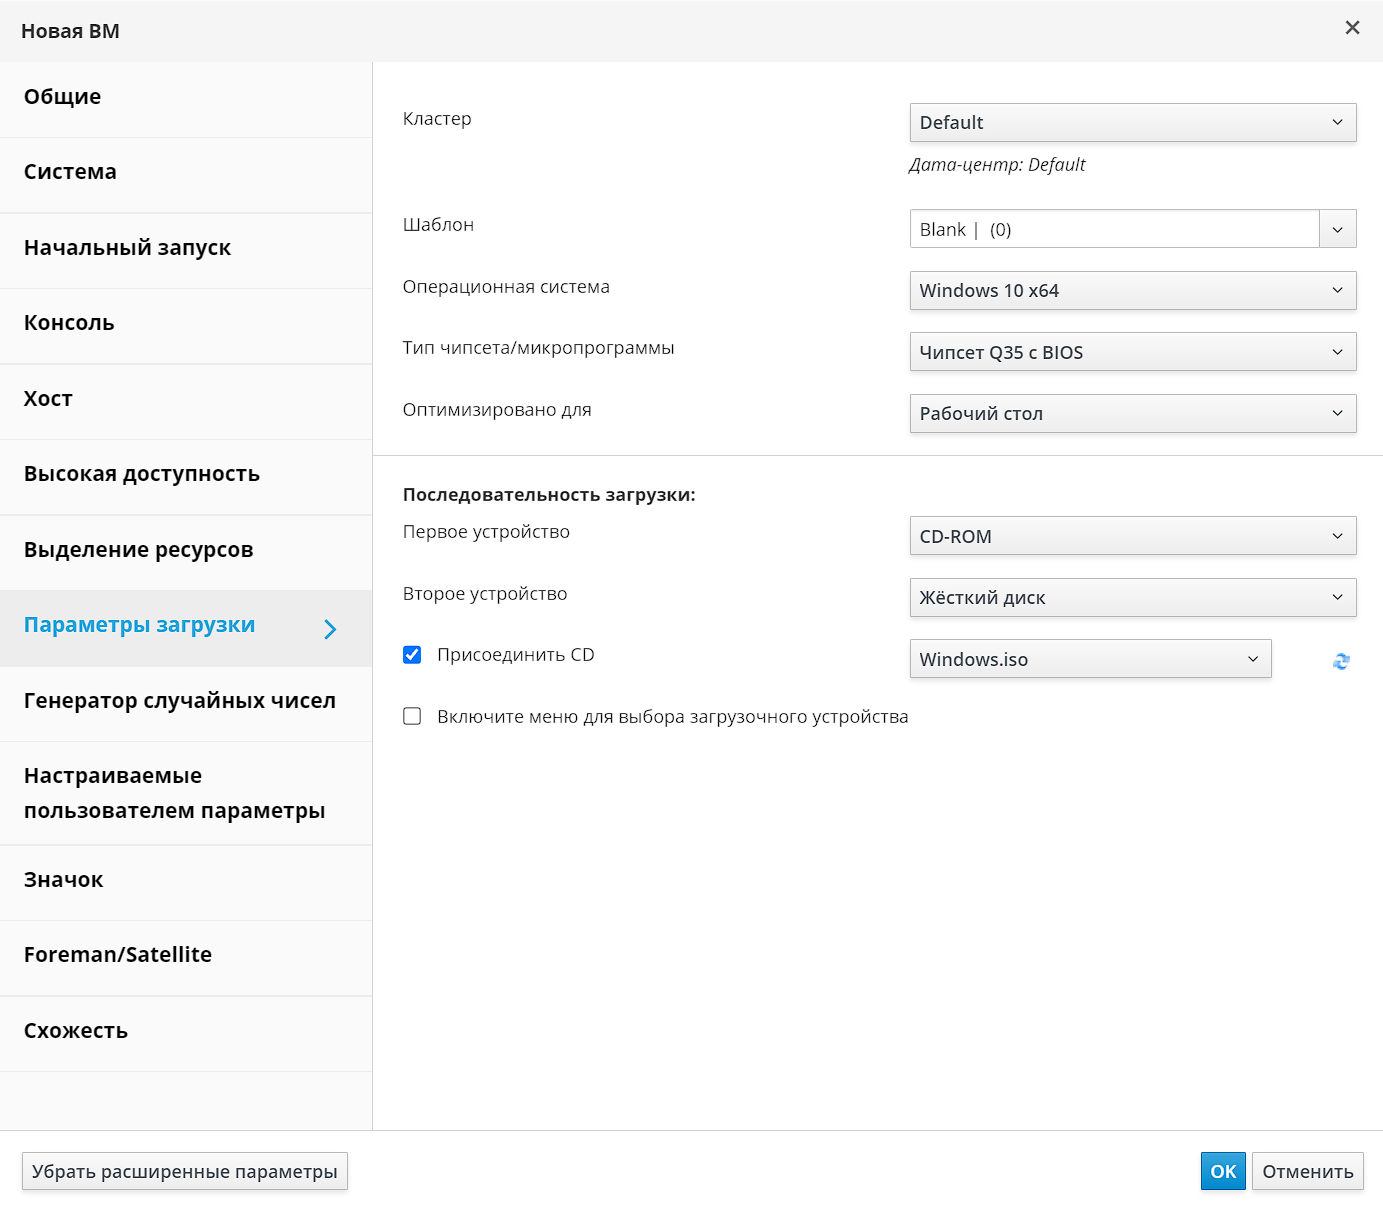Screen dimensions: 1383x1212
Task: Expand the Операционная система dropdown
Action: pos(1132,291)
